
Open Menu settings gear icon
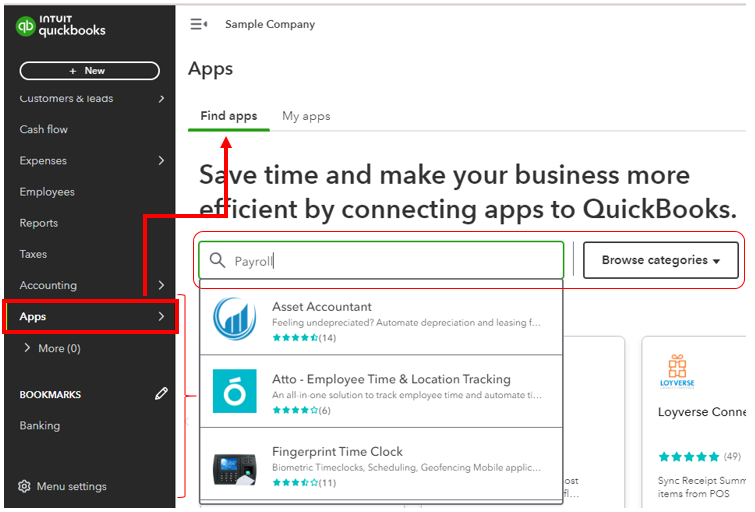(25, 486)
